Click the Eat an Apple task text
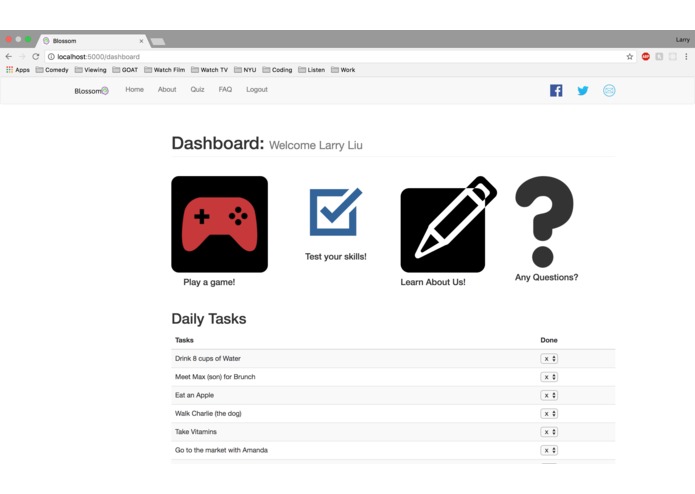 (x=194, y=395)
